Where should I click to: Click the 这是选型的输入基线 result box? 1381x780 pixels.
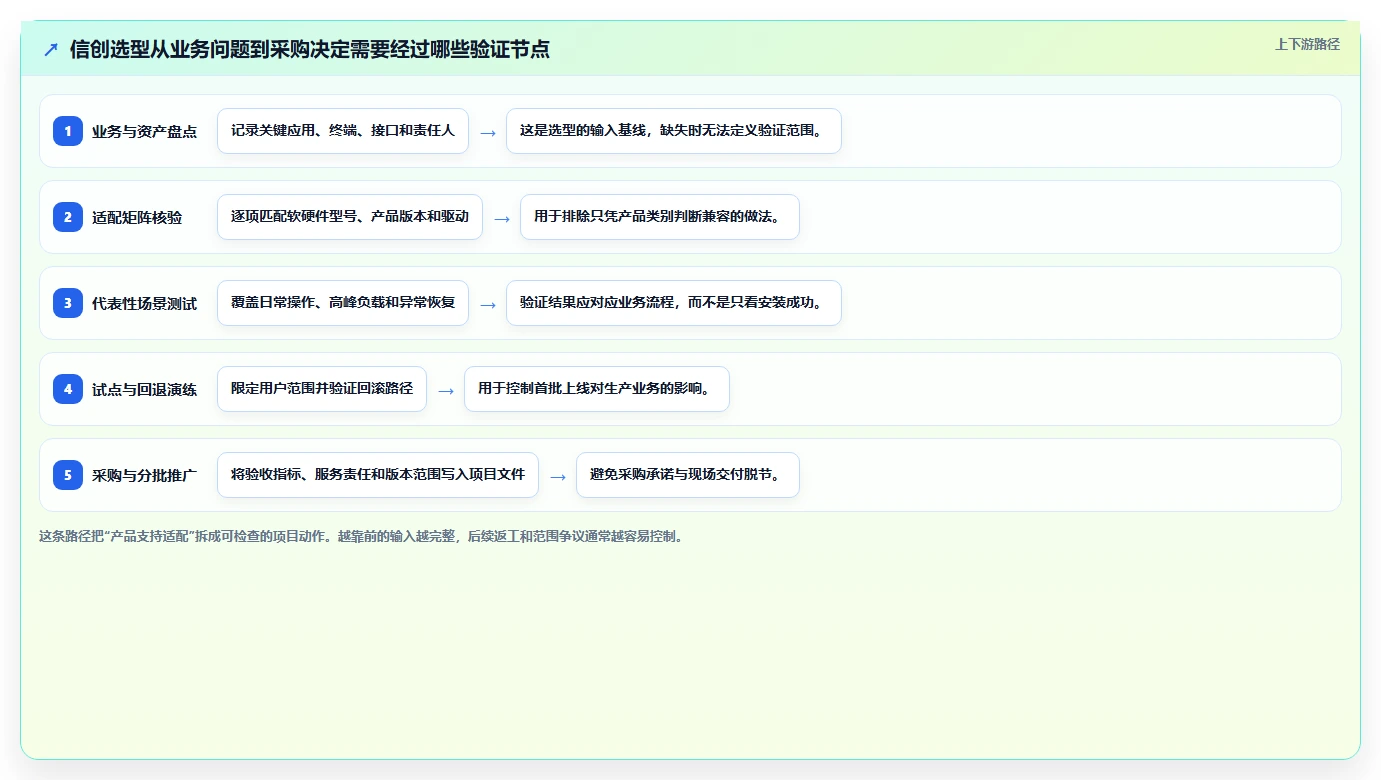click(674, 131)
